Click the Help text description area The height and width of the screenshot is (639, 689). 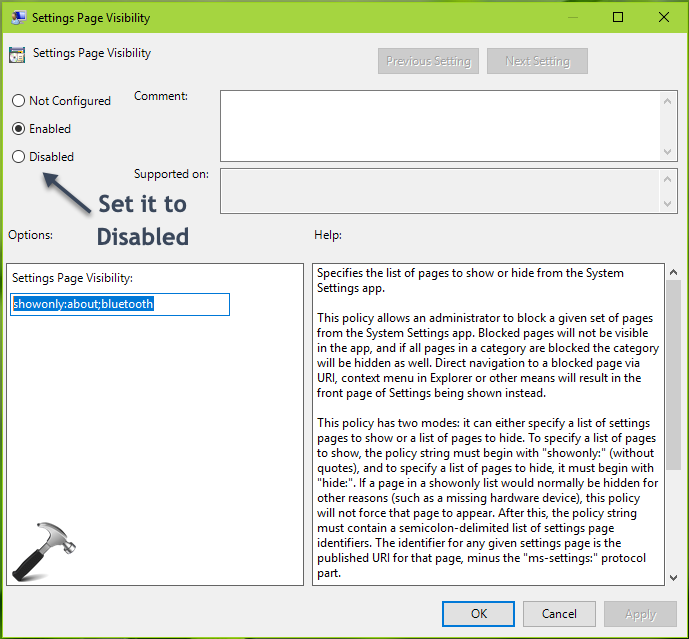tap(488, 425)
